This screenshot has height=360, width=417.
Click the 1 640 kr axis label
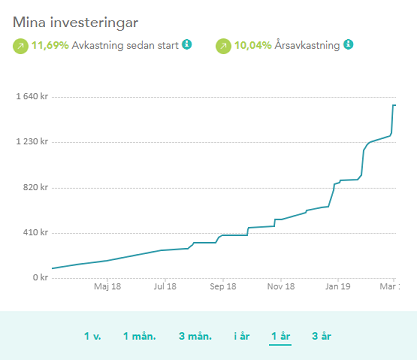(32, 96)
